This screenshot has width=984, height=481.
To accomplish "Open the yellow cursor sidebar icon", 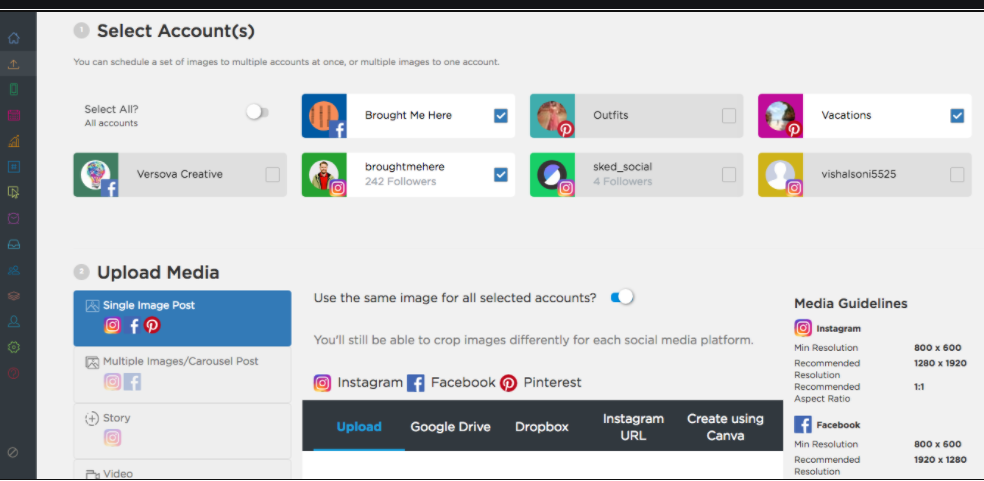I will pos(14,192).
